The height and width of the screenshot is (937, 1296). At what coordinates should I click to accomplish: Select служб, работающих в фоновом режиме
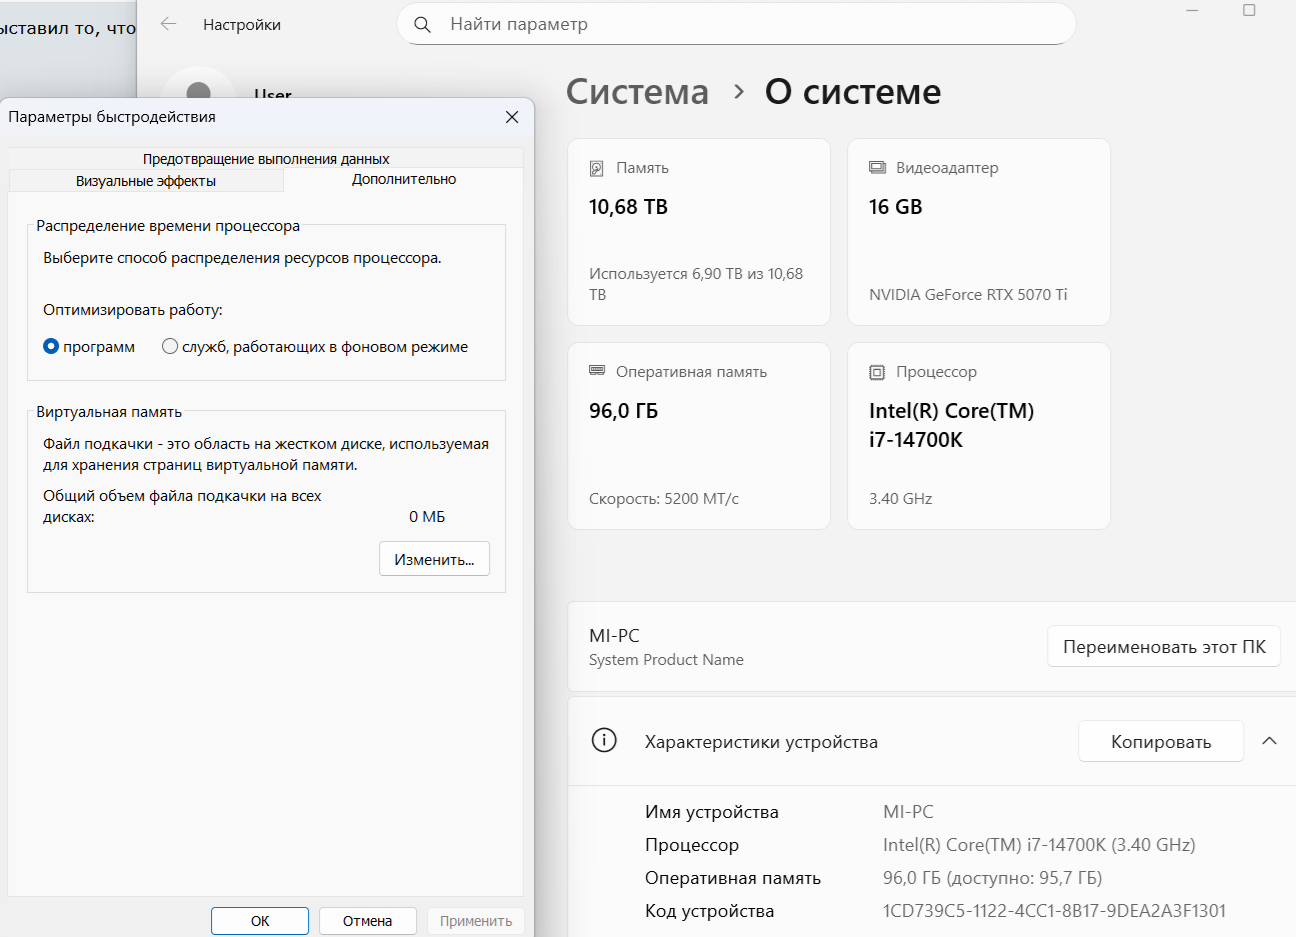click(x=170, y=347)
